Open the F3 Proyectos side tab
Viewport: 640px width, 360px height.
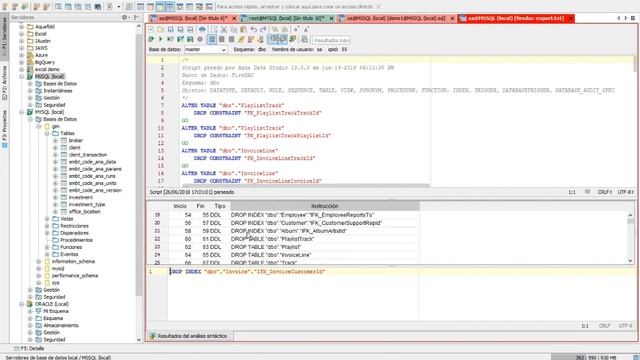click(x=4, y=129)
